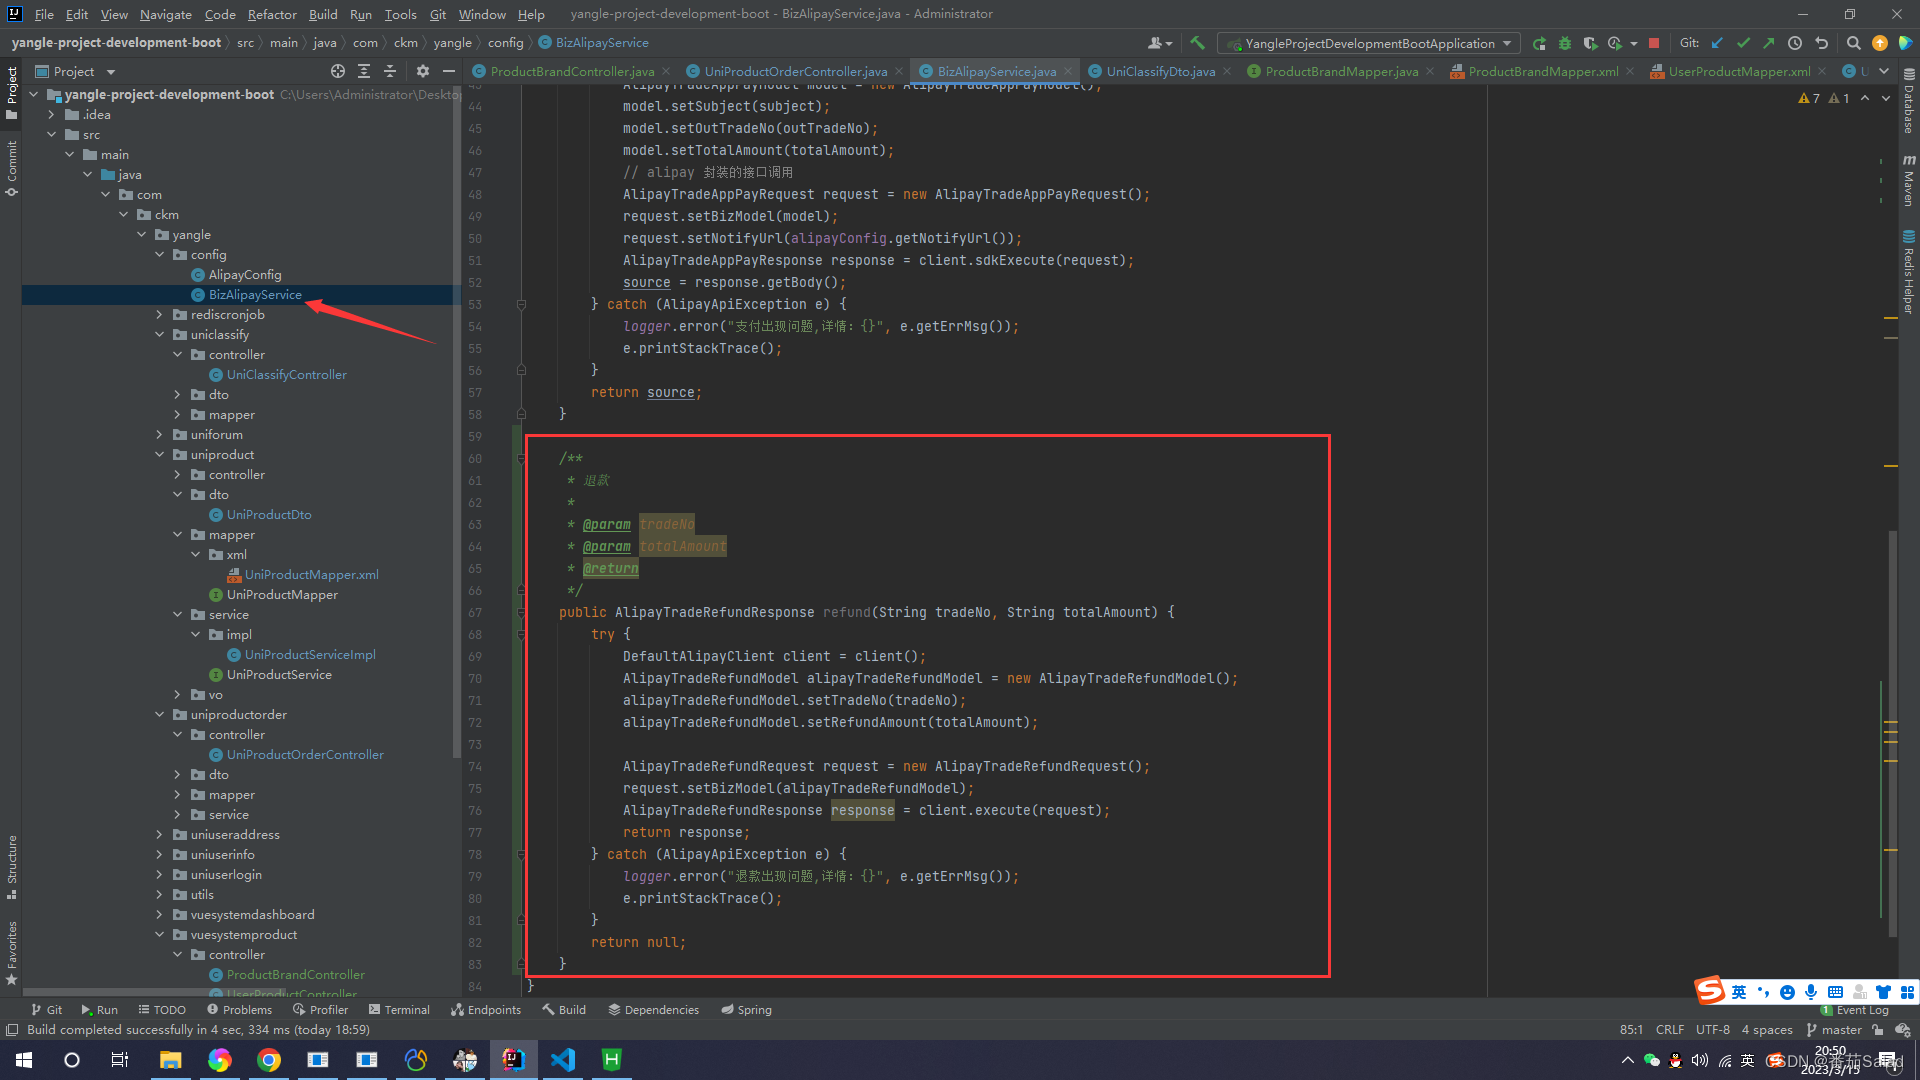The image size is (1920, 1080).
Task: Open the Maven side panel
Action: coord(1909,180)
